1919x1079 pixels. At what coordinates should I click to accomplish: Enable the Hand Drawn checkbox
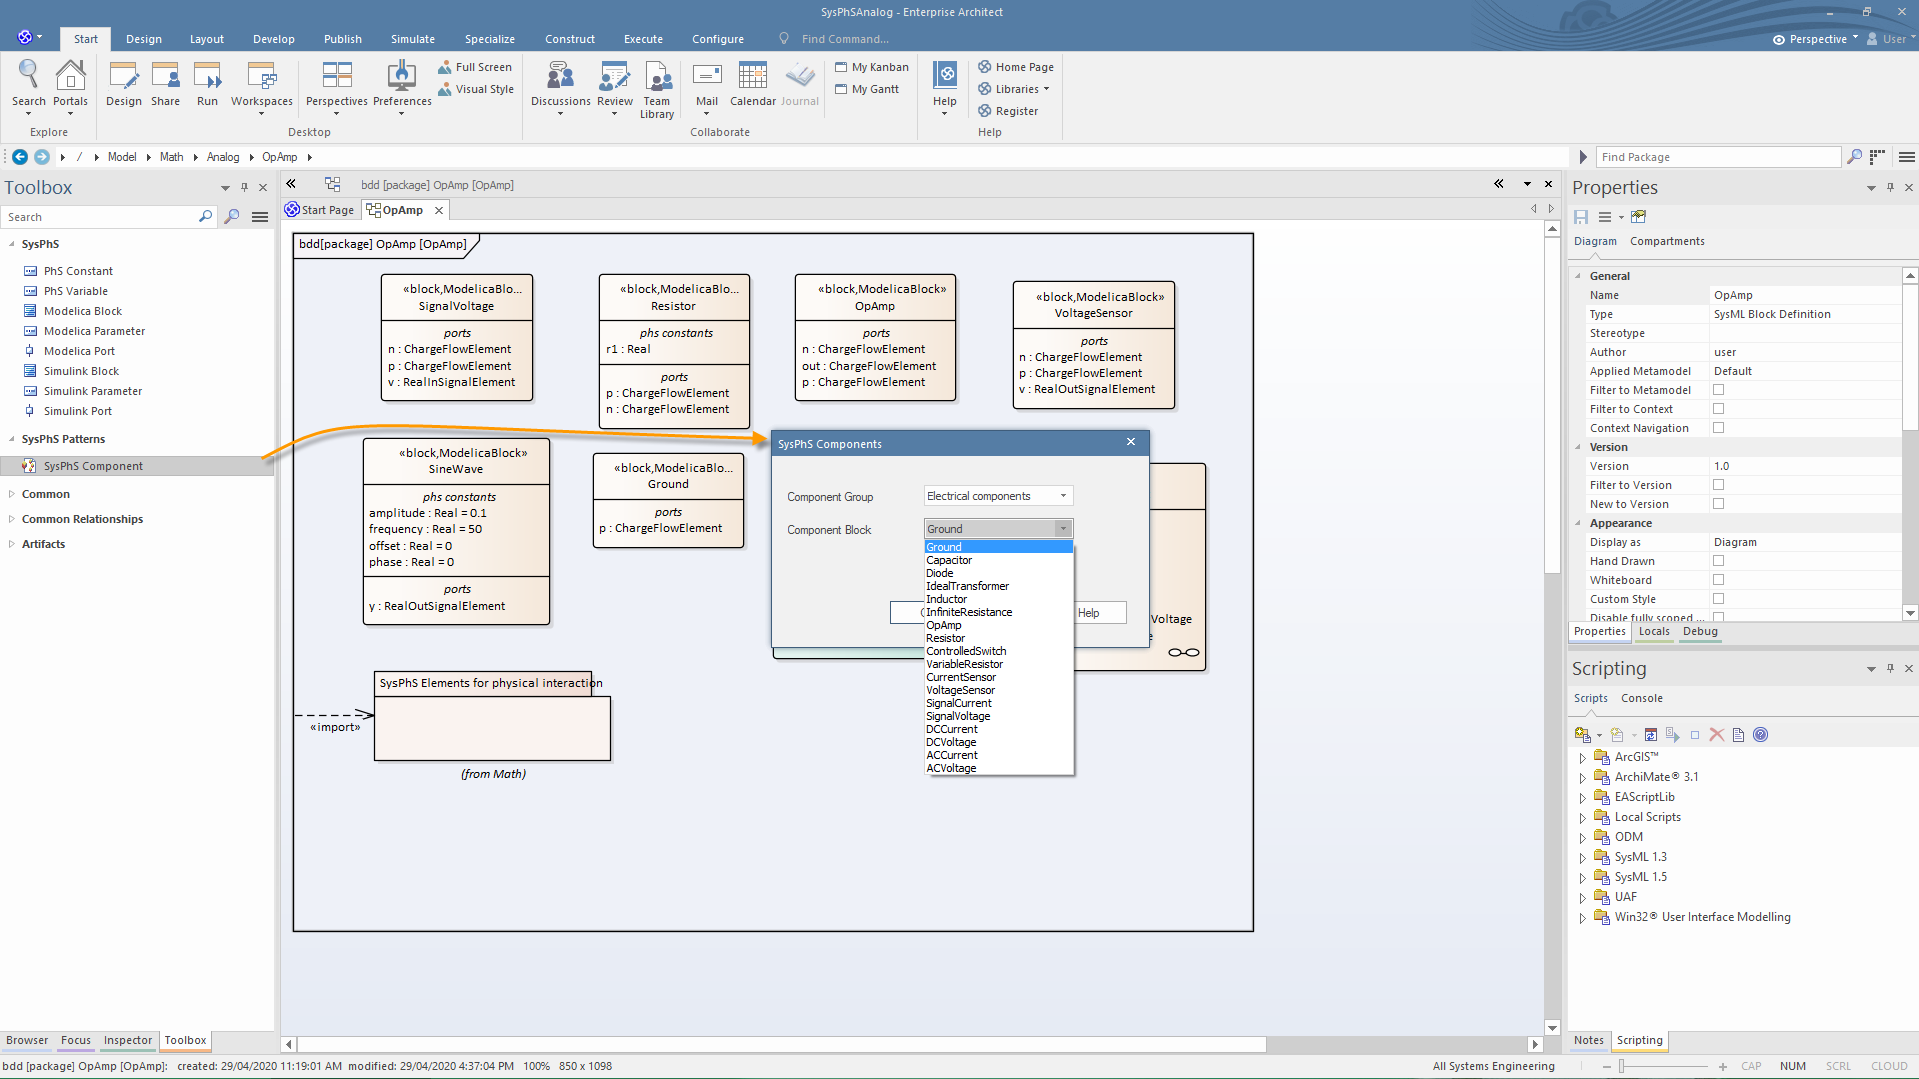[1718, 561]
